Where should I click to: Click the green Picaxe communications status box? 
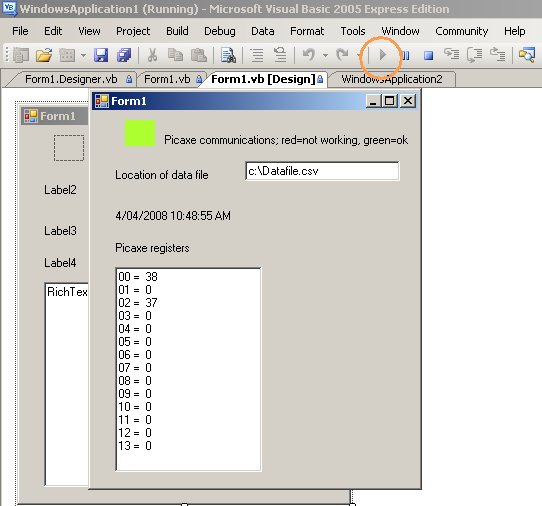tap(140, 133)
